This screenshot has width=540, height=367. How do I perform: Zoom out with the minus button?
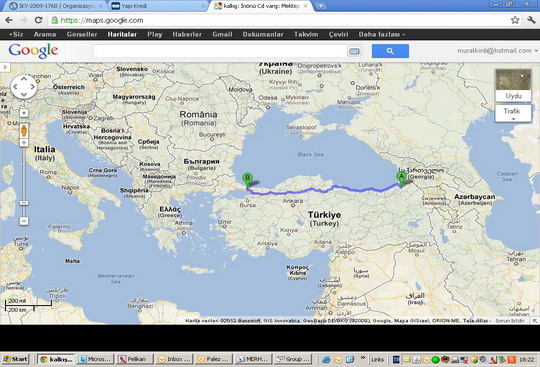24,221
